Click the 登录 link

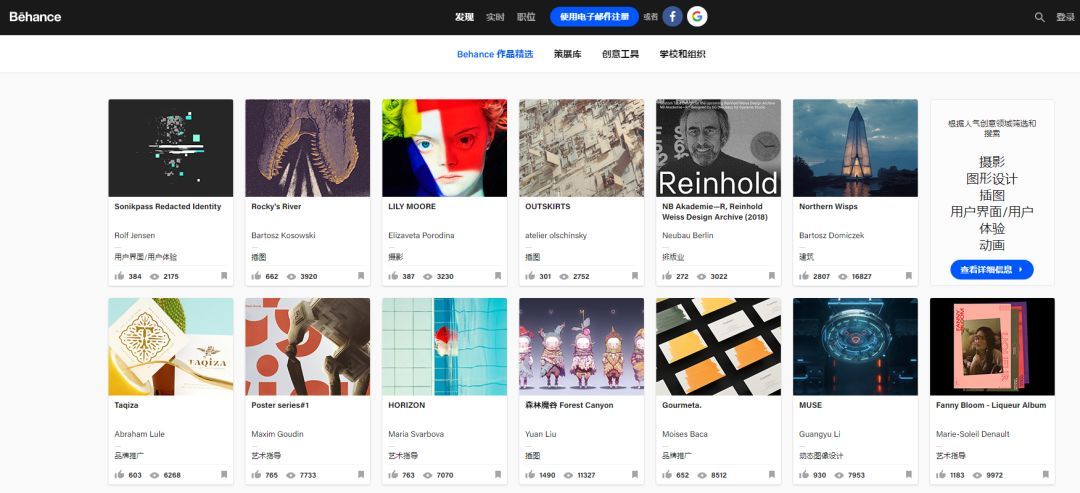point(1066,17)
